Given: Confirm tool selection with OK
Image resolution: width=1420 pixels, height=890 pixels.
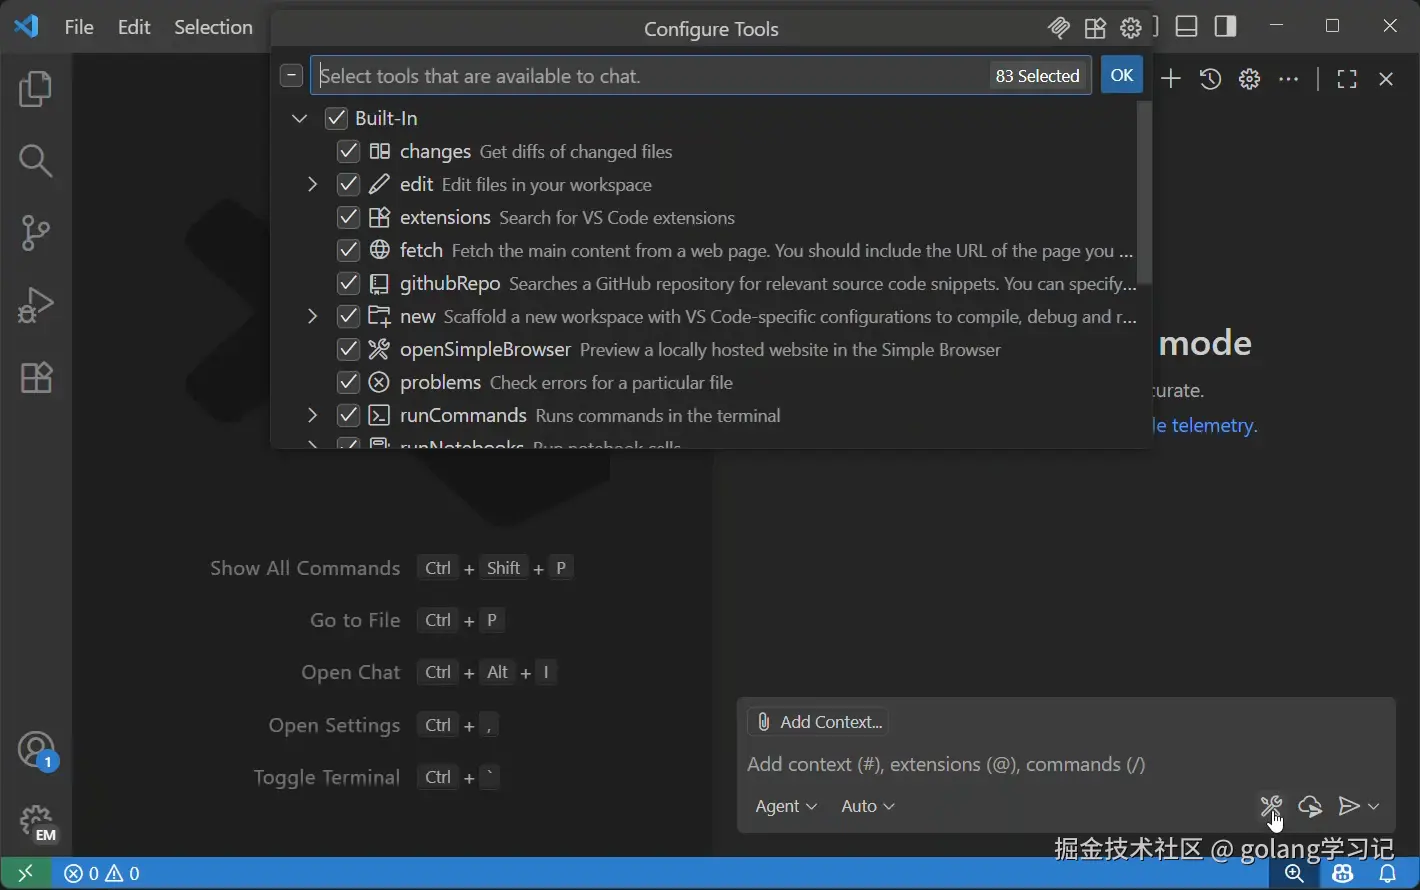Looking at the screenshot, I should [1121, 74].
